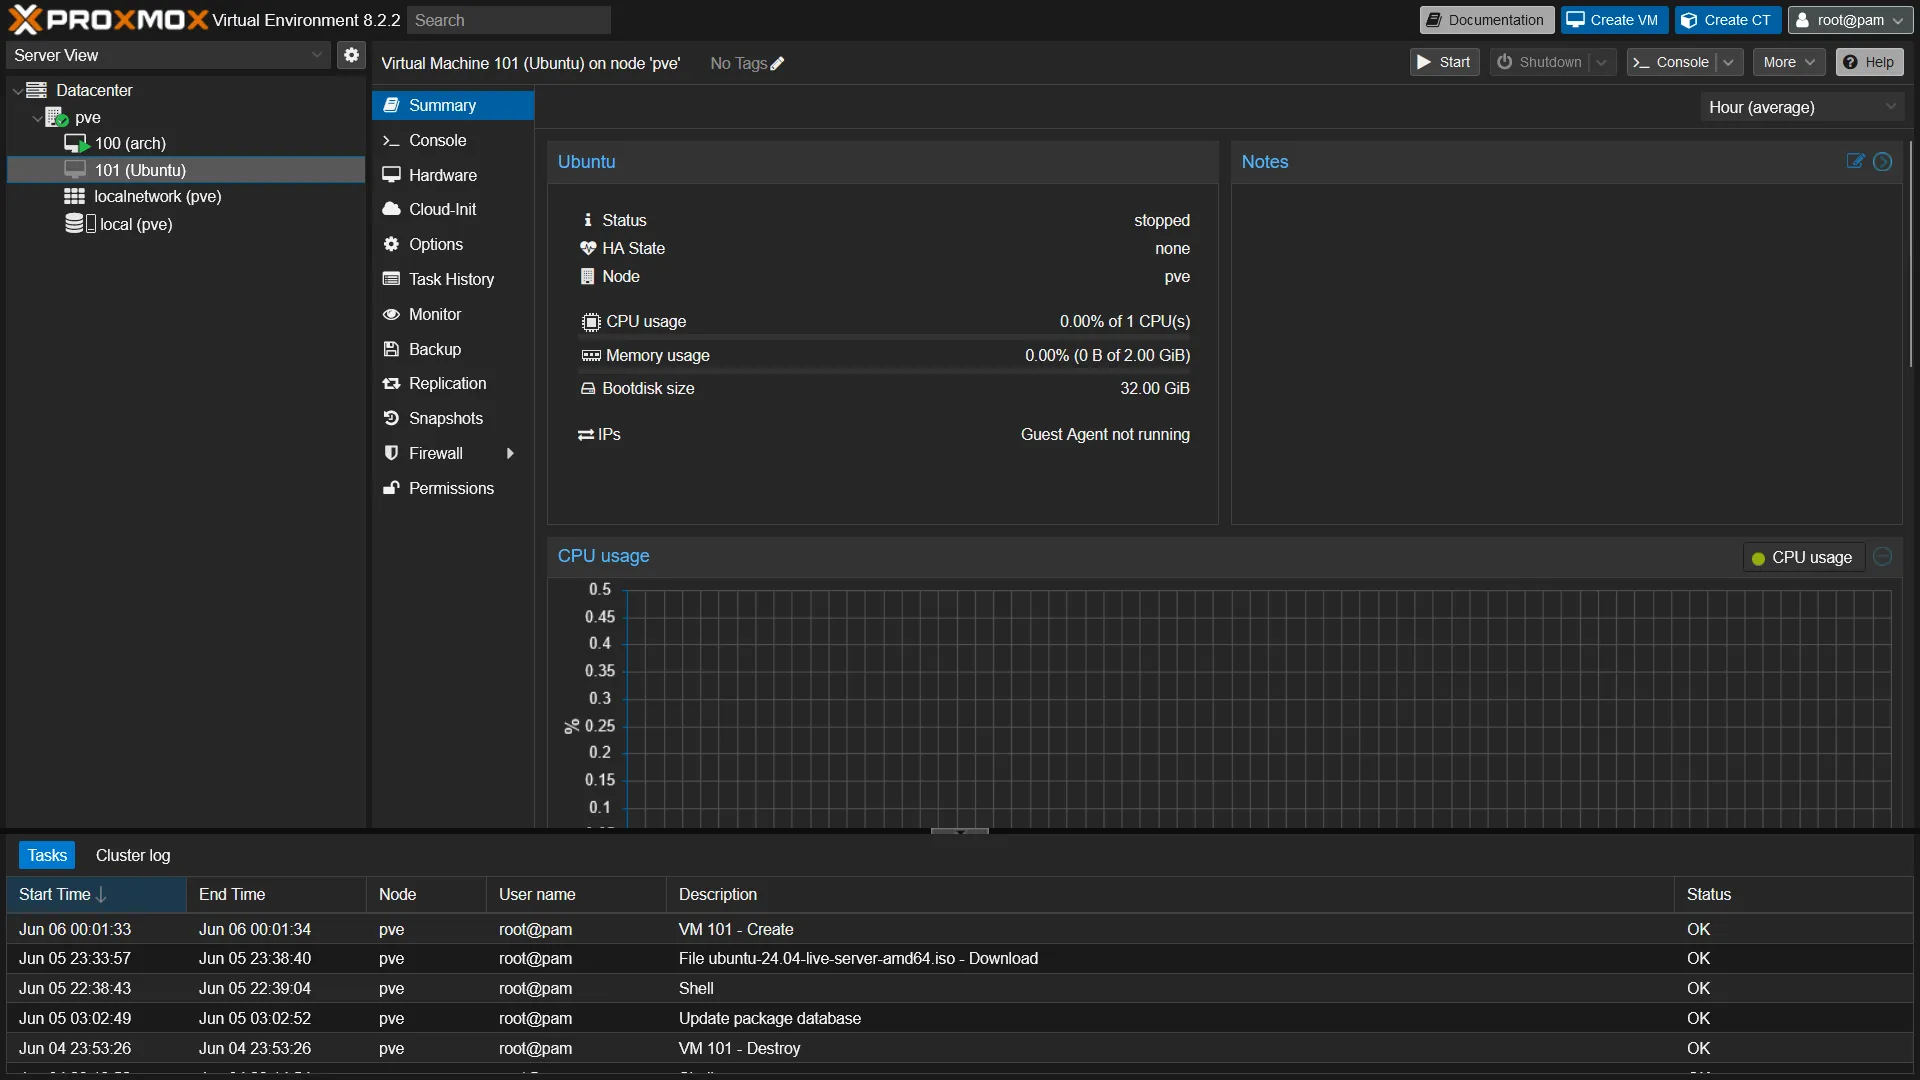This screenshot has height=1080, width=1920.
Task: Select the 'Update package database' task row
Action: pyautogui.click(x=960, y=1018)
